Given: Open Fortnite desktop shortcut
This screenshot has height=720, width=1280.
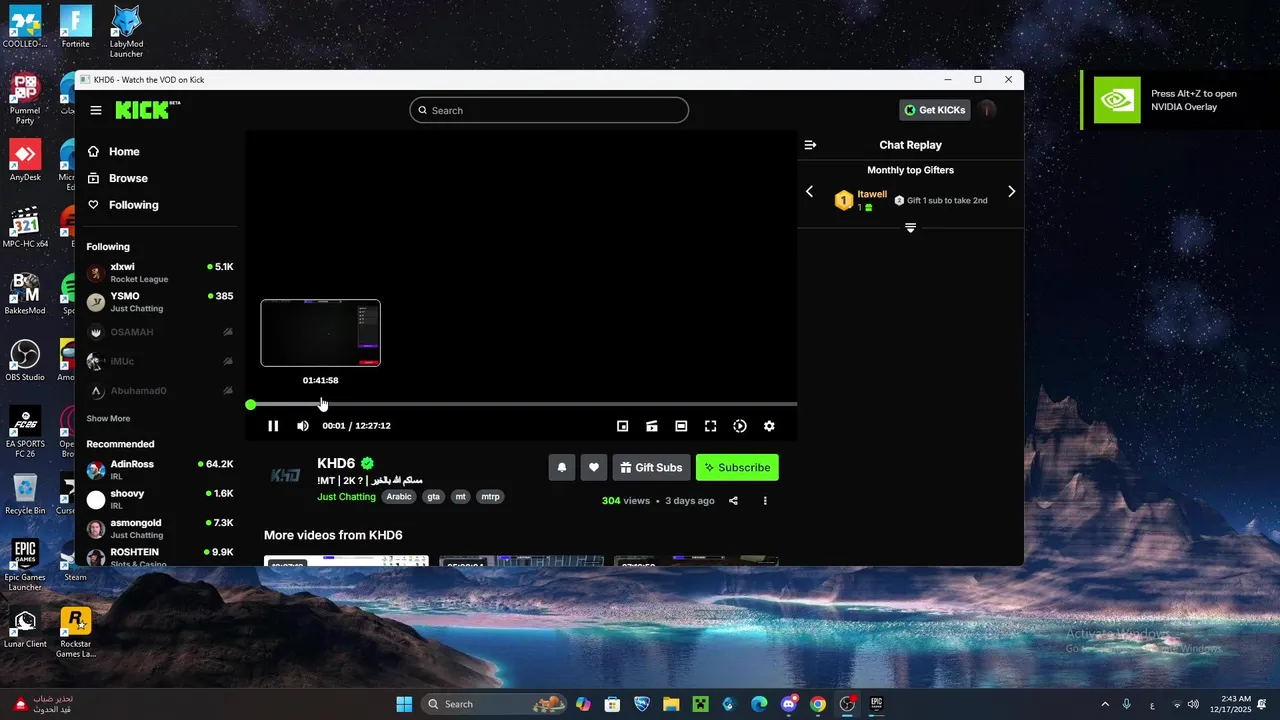Looking at the screenshot, I should (x=75, y=27).
